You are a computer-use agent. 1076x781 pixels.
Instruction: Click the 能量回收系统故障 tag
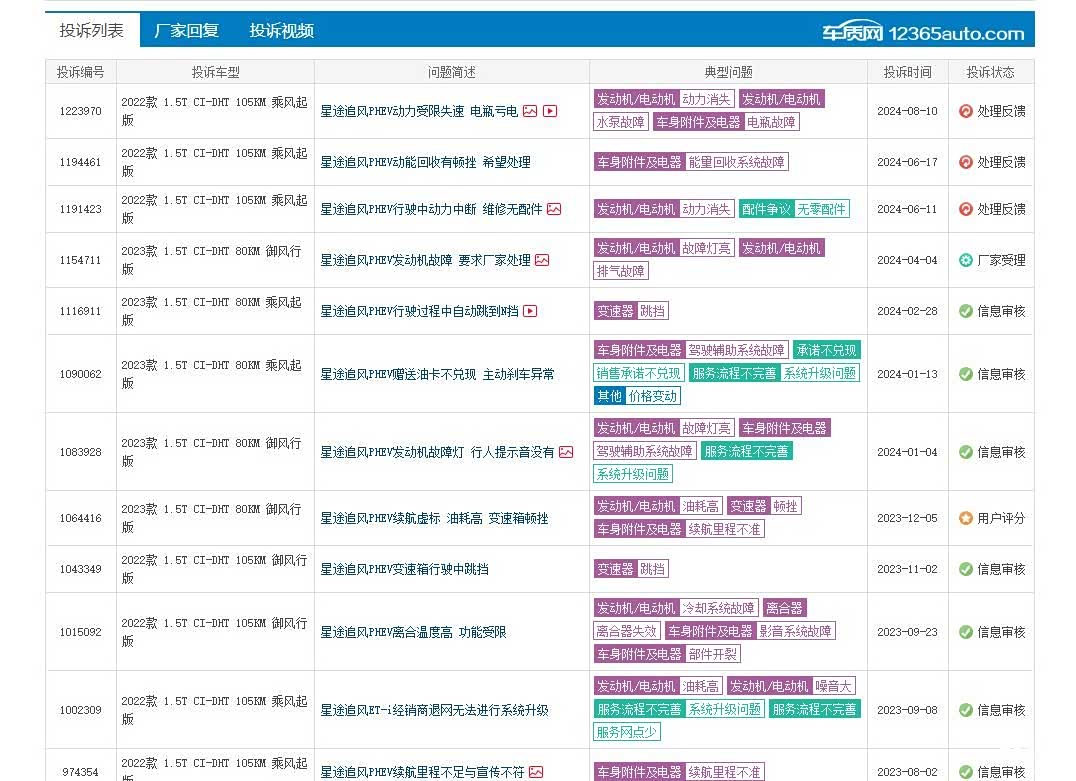point(736,162)
